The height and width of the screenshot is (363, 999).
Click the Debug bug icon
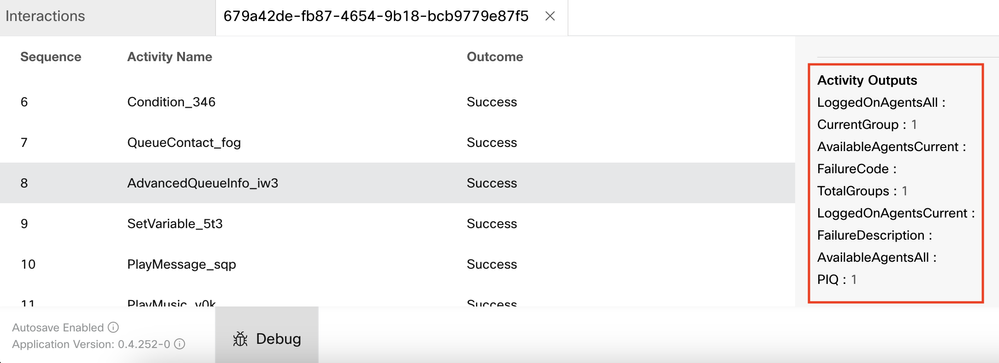(240, 339)
